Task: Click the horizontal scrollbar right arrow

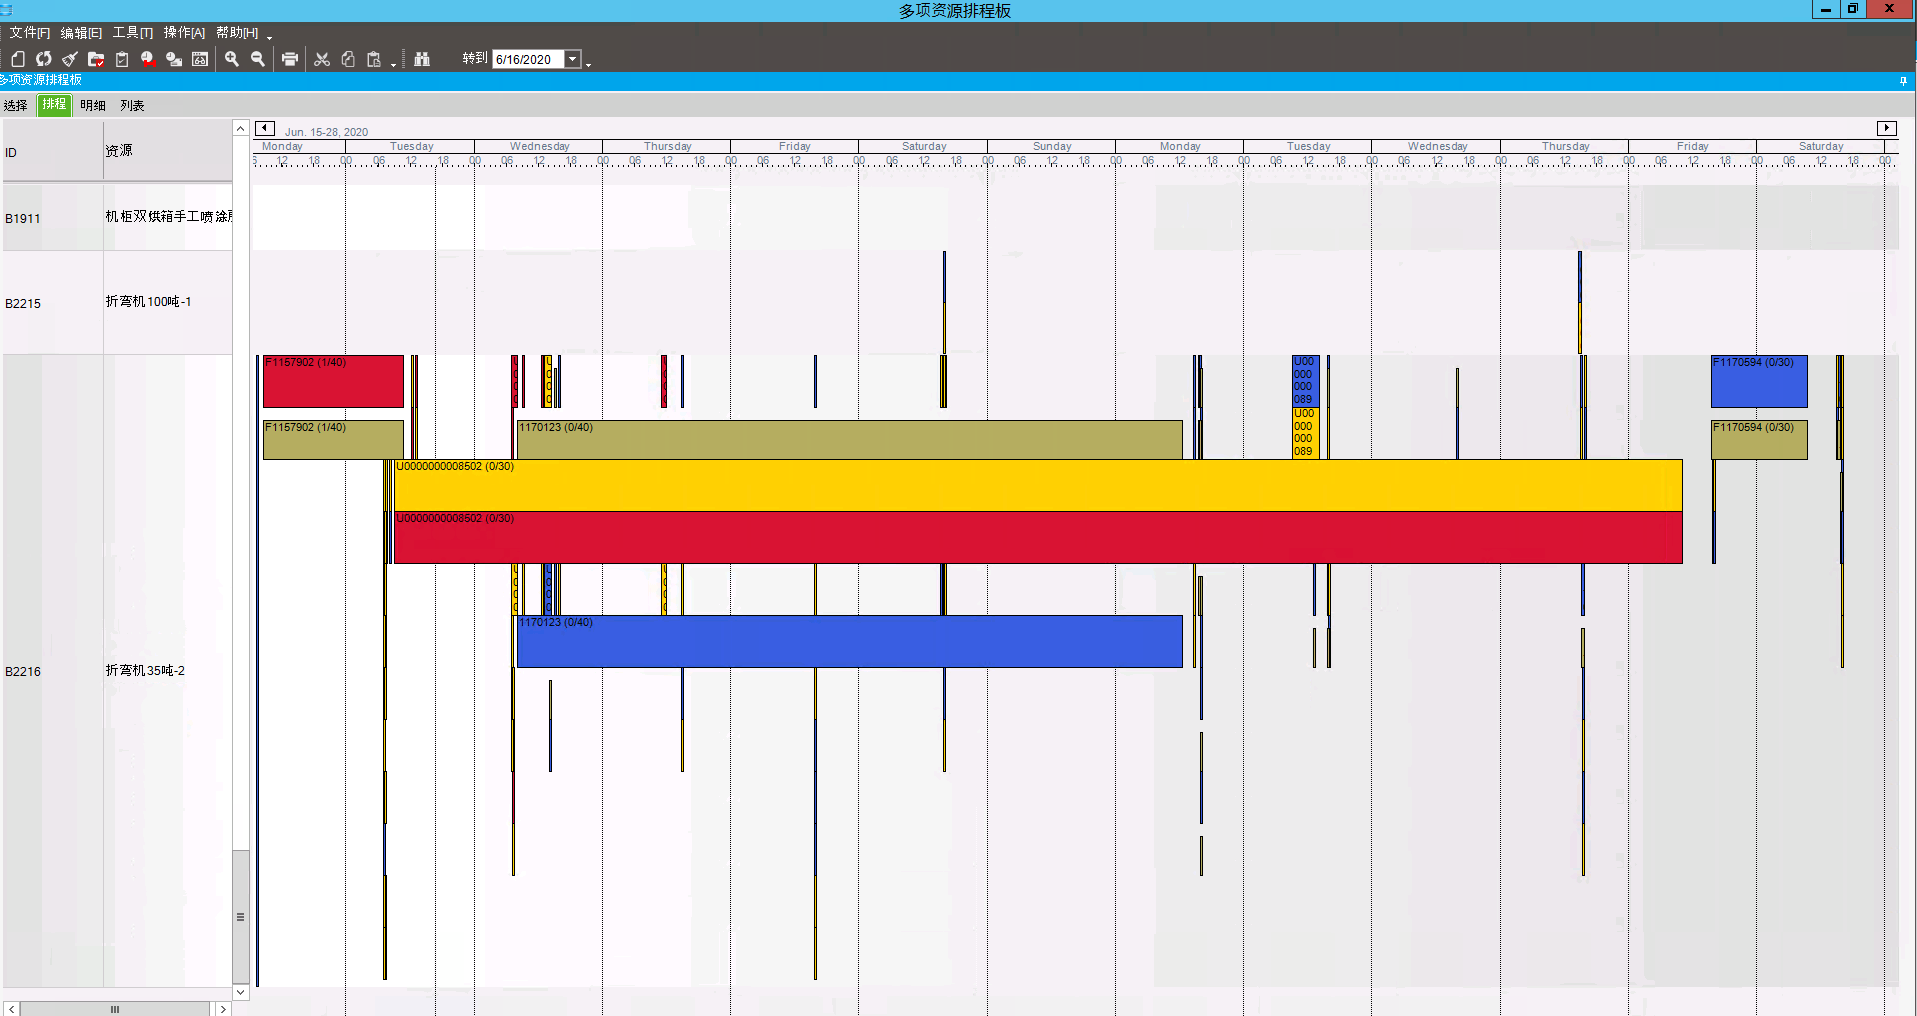Action: pos(223,1009)
